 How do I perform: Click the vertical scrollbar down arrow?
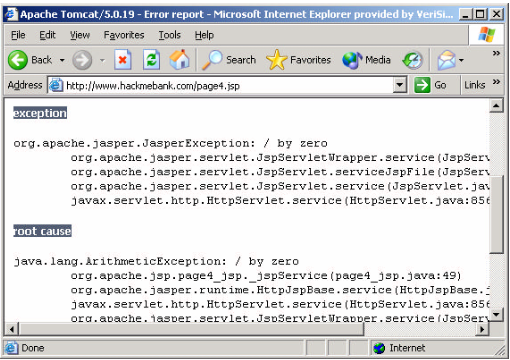(x=496, y=314)
